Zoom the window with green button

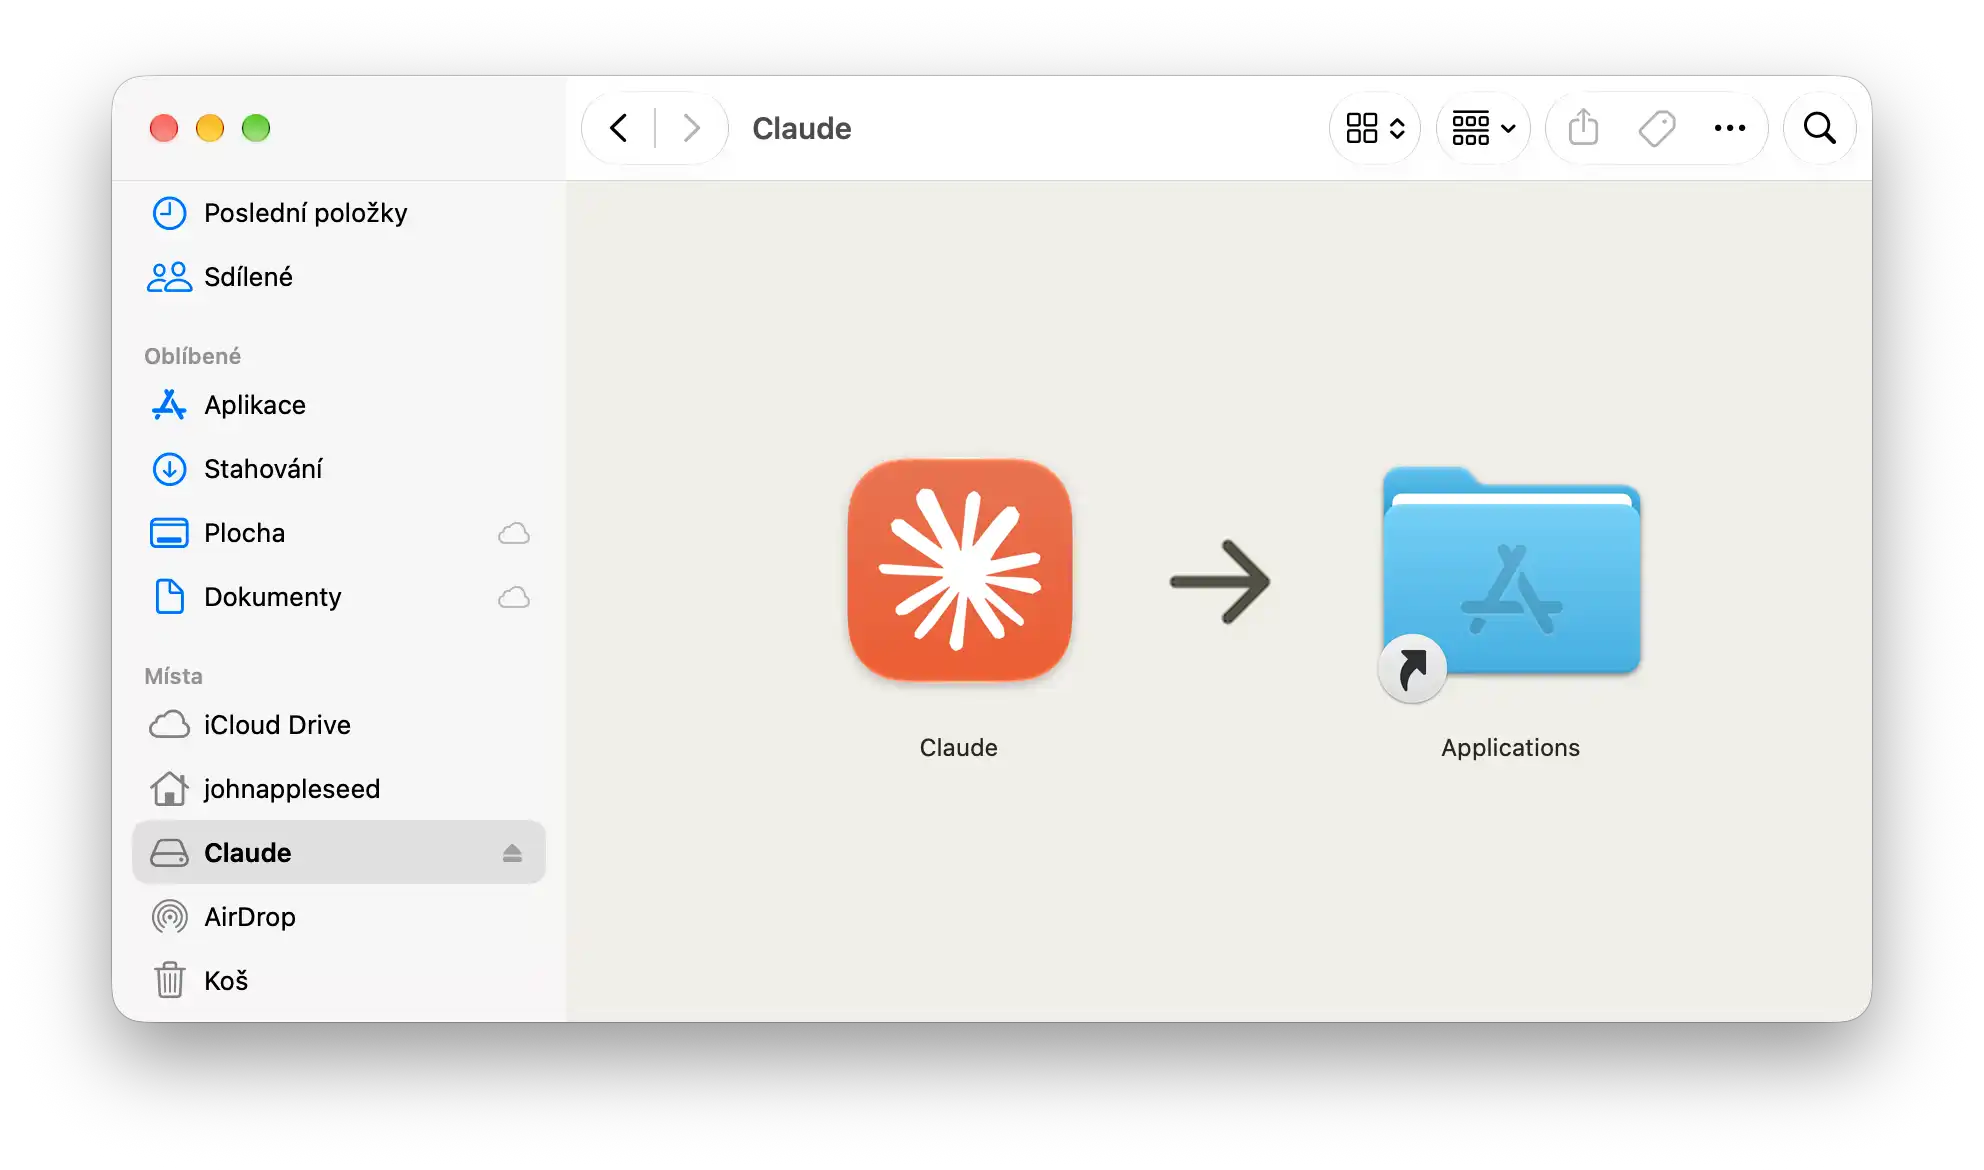pos(256,128)
